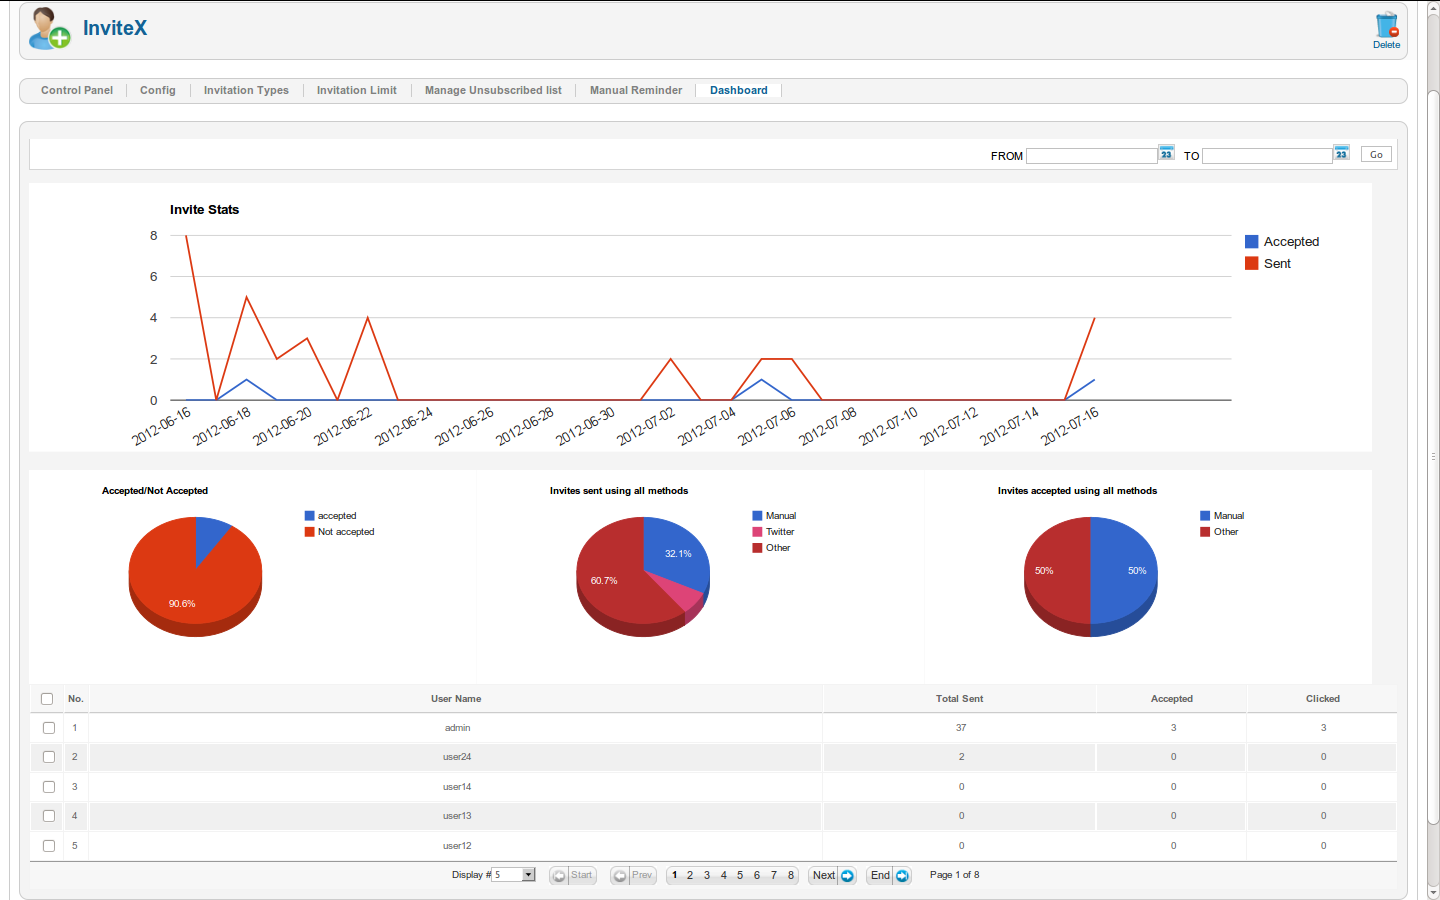Viewport: 1440px width, 900px height.
Task: Check the box for the admin row
Action: (49, 728)
